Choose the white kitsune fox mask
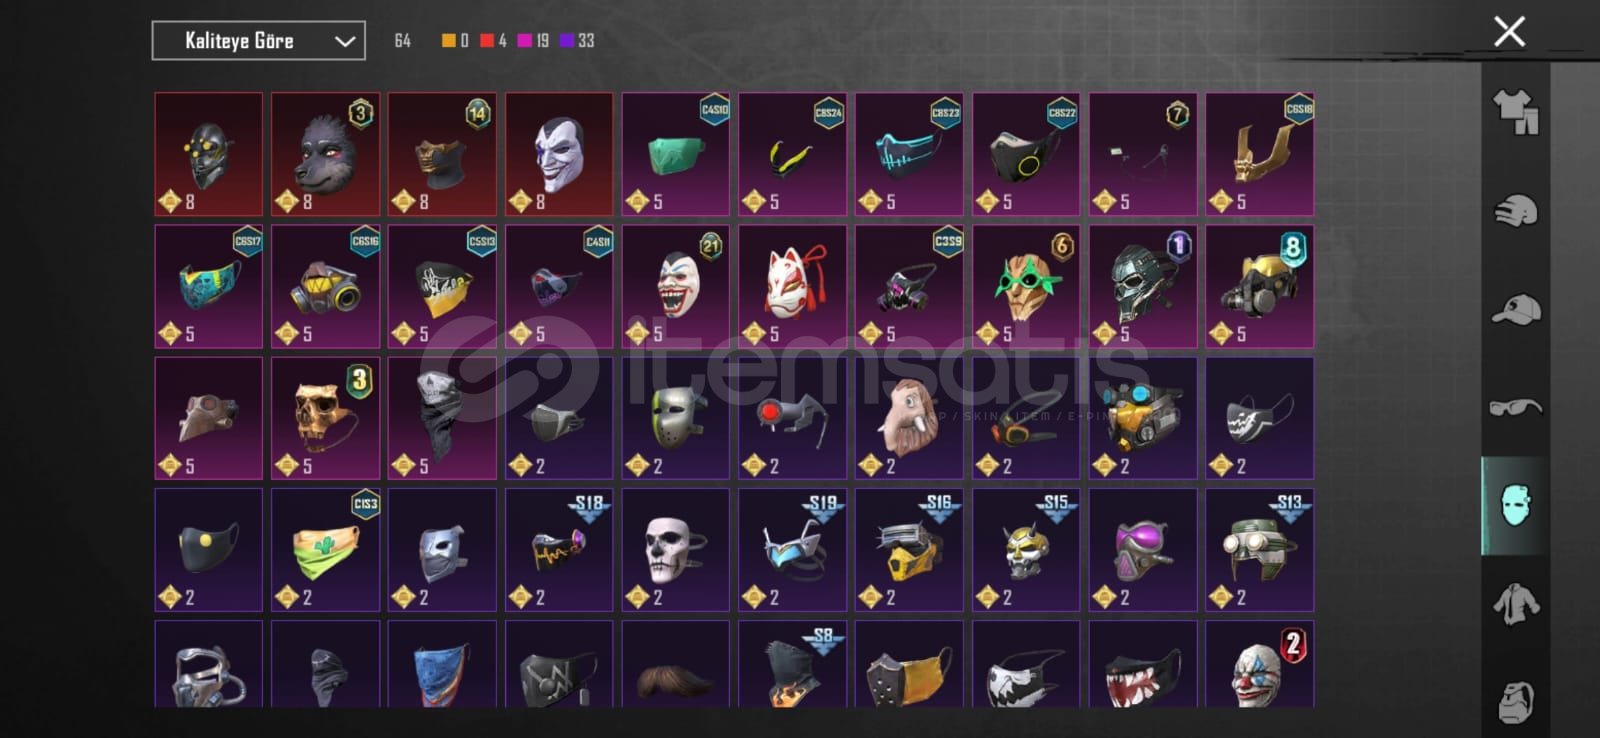This screenshot has width=1600, height=738. (x=793, y=286)
